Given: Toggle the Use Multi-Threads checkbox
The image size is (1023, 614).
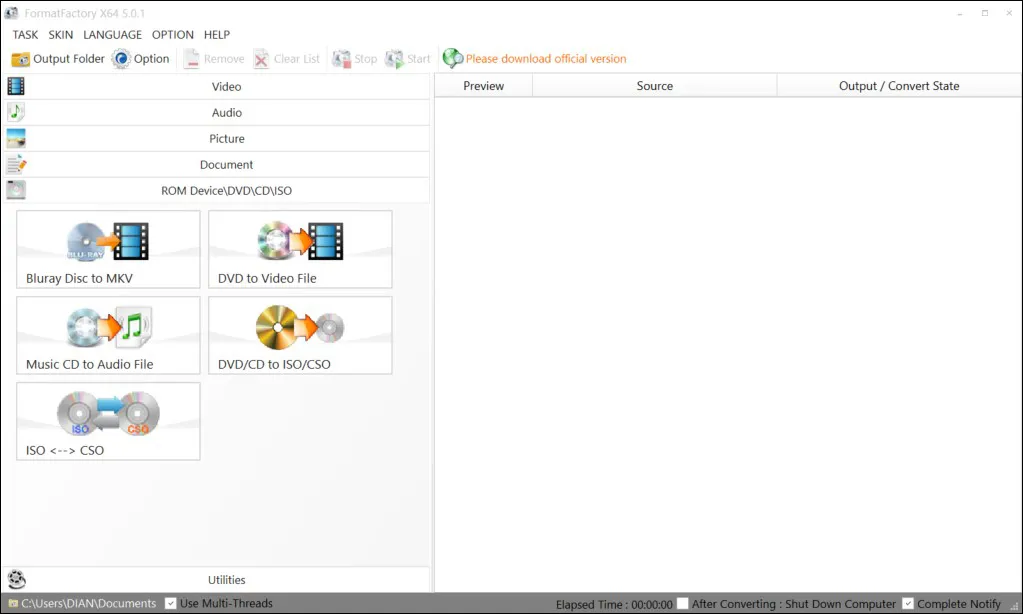Looking at the screenshot, I should pyautogui.click(x=171, y=603).
